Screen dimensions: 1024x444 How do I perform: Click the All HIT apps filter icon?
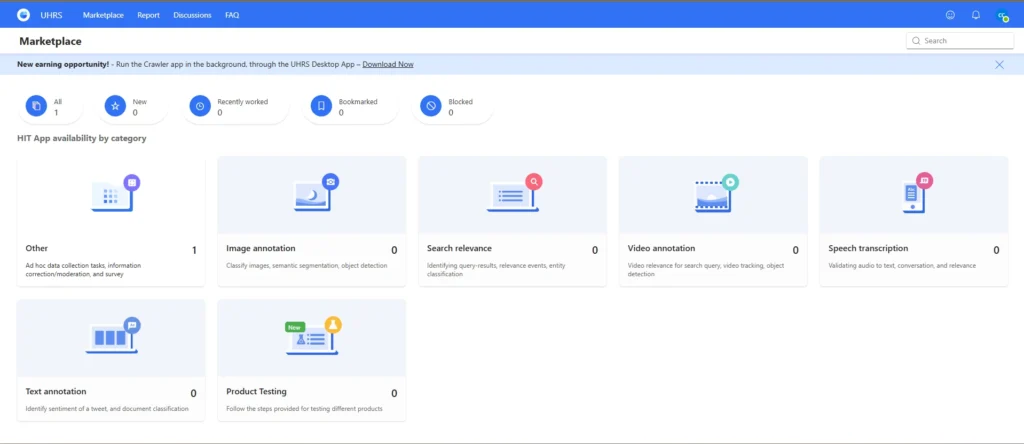[x=37, y=106]
